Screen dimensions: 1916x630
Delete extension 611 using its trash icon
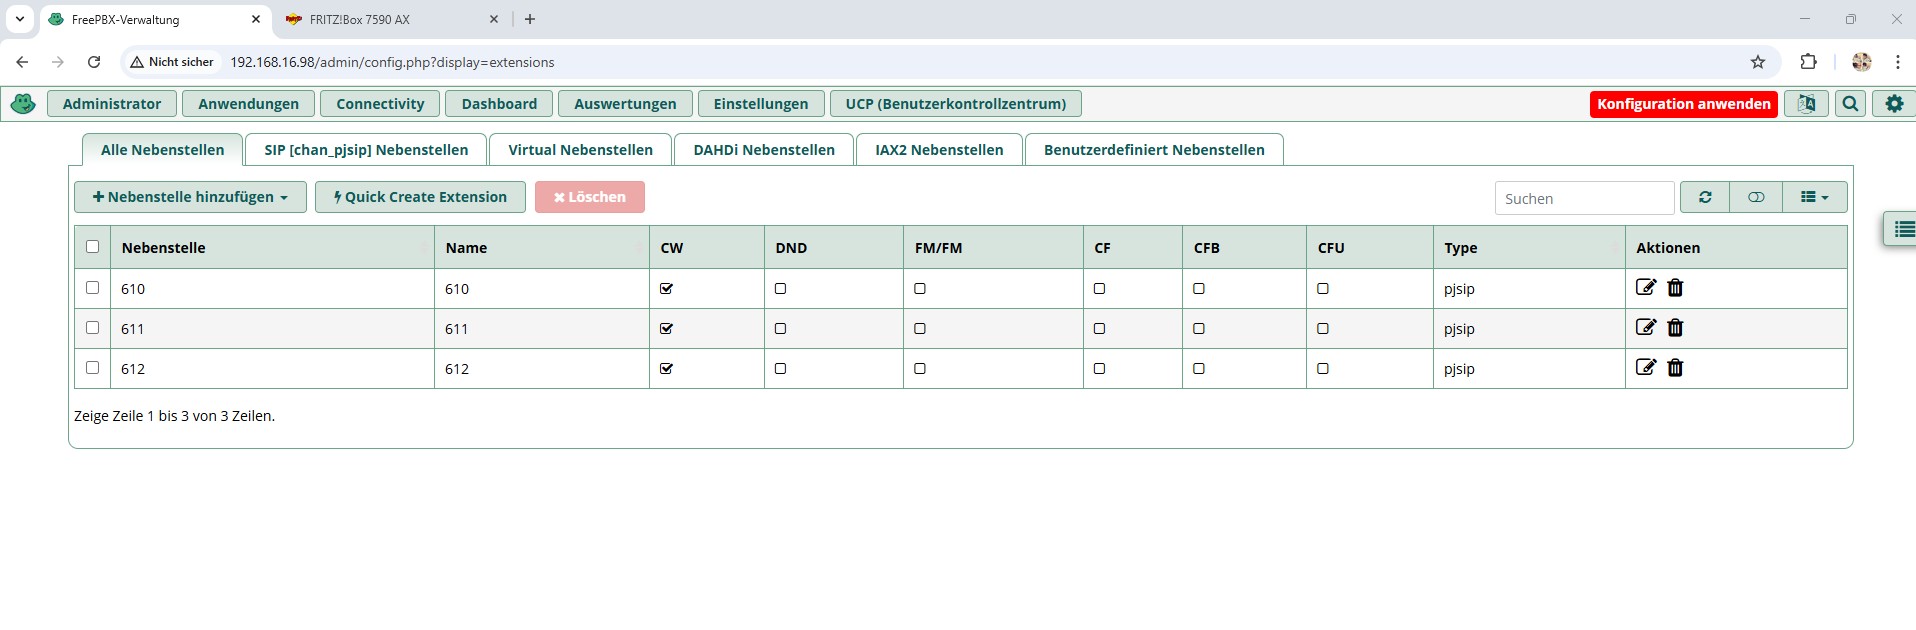point(1675,328)
